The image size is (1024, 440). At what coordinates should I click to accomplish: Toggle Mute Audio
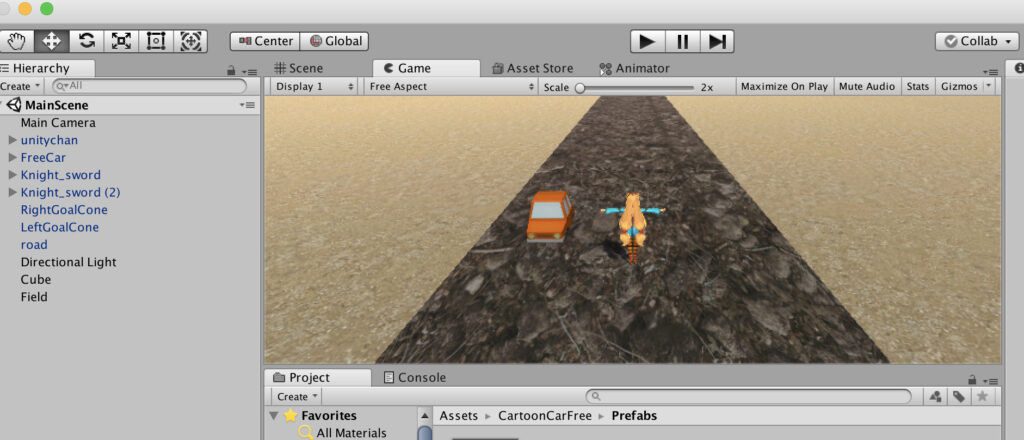click(867, 86)
